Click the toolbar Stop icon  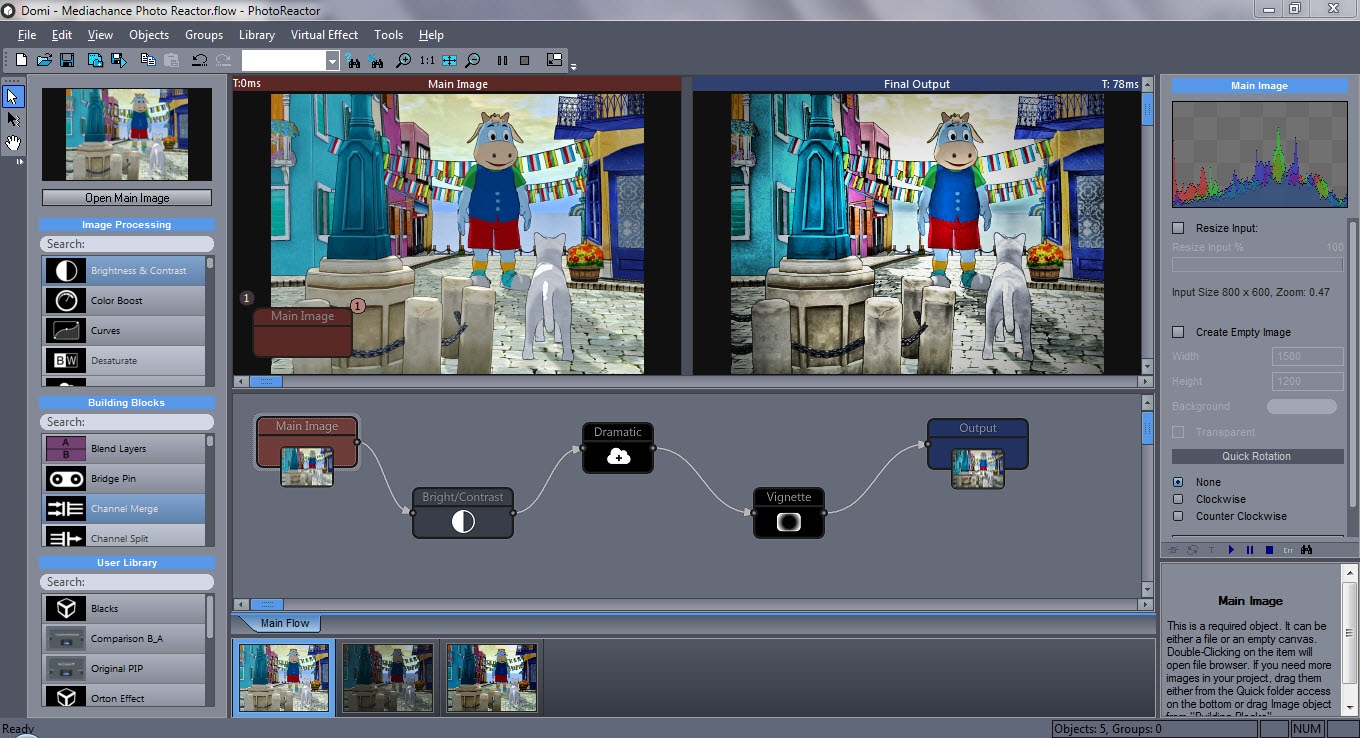pyautogui.click(x=524, y=61)
